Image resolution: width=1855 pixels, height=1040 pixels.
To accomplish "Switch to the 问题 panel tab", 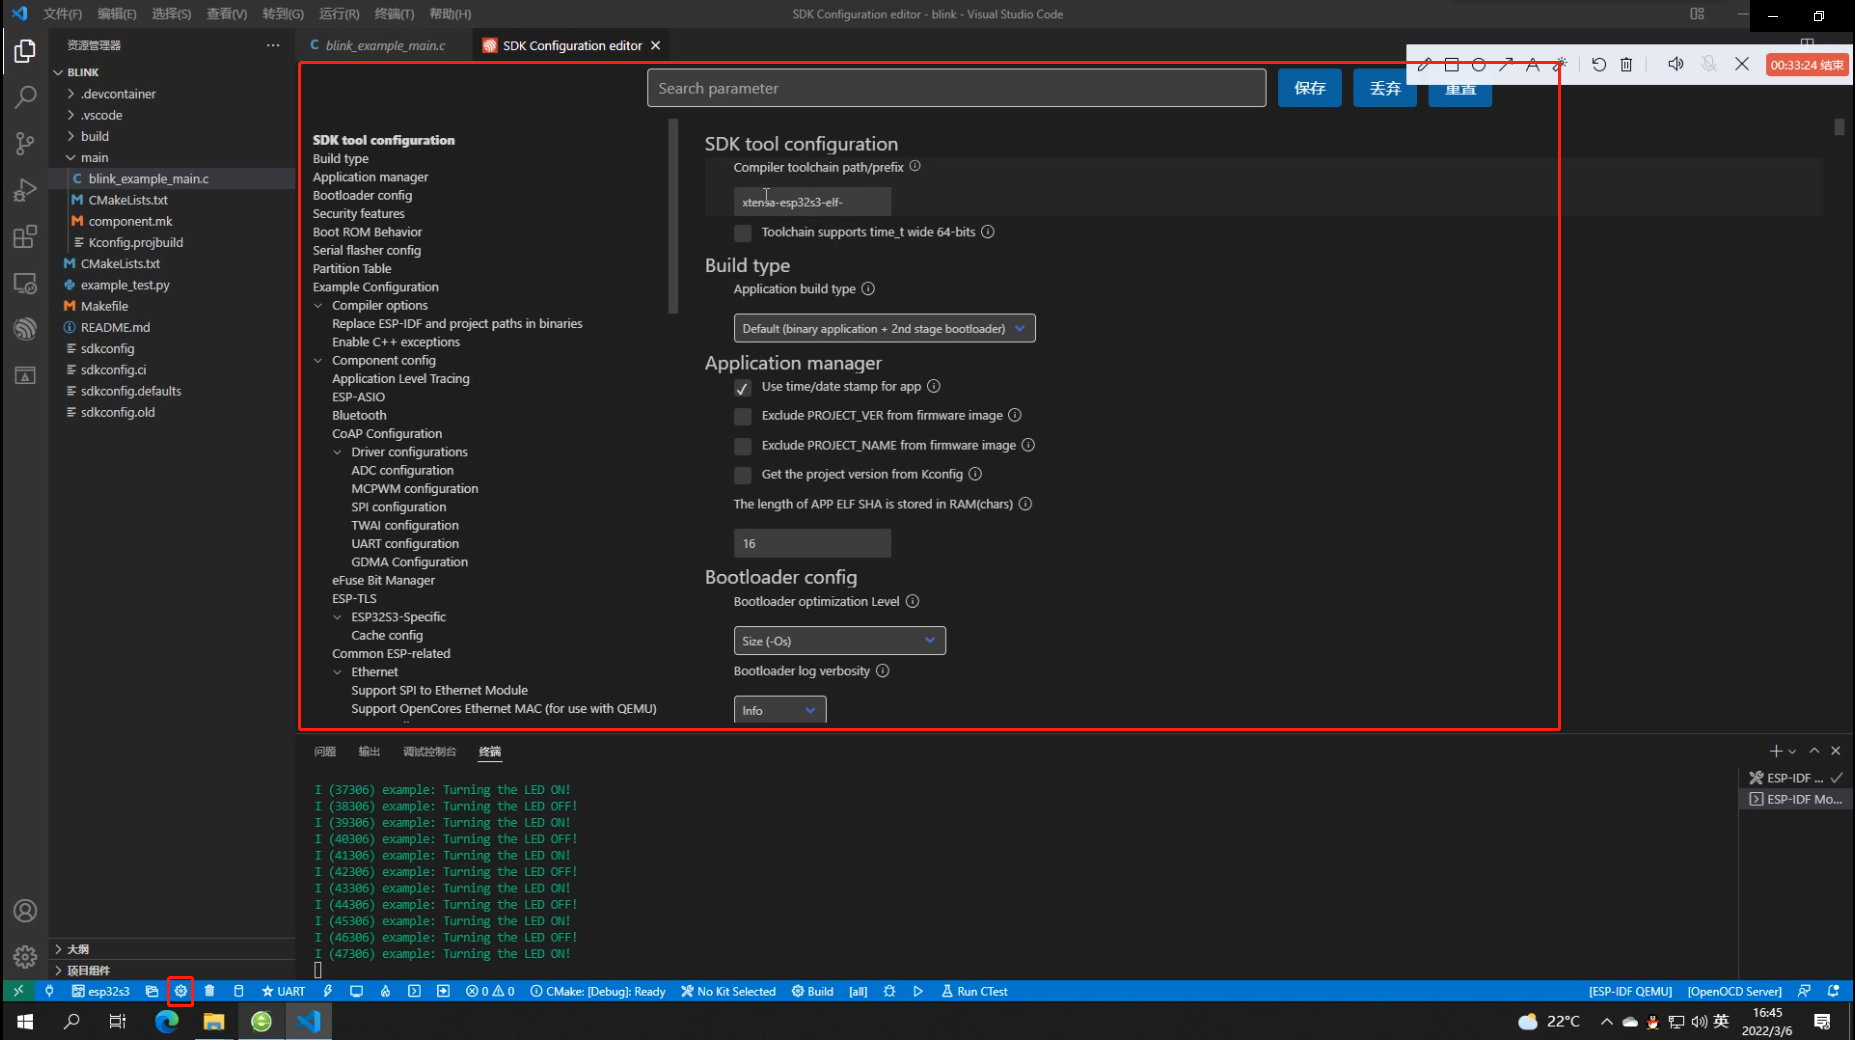I will (325, 752).
